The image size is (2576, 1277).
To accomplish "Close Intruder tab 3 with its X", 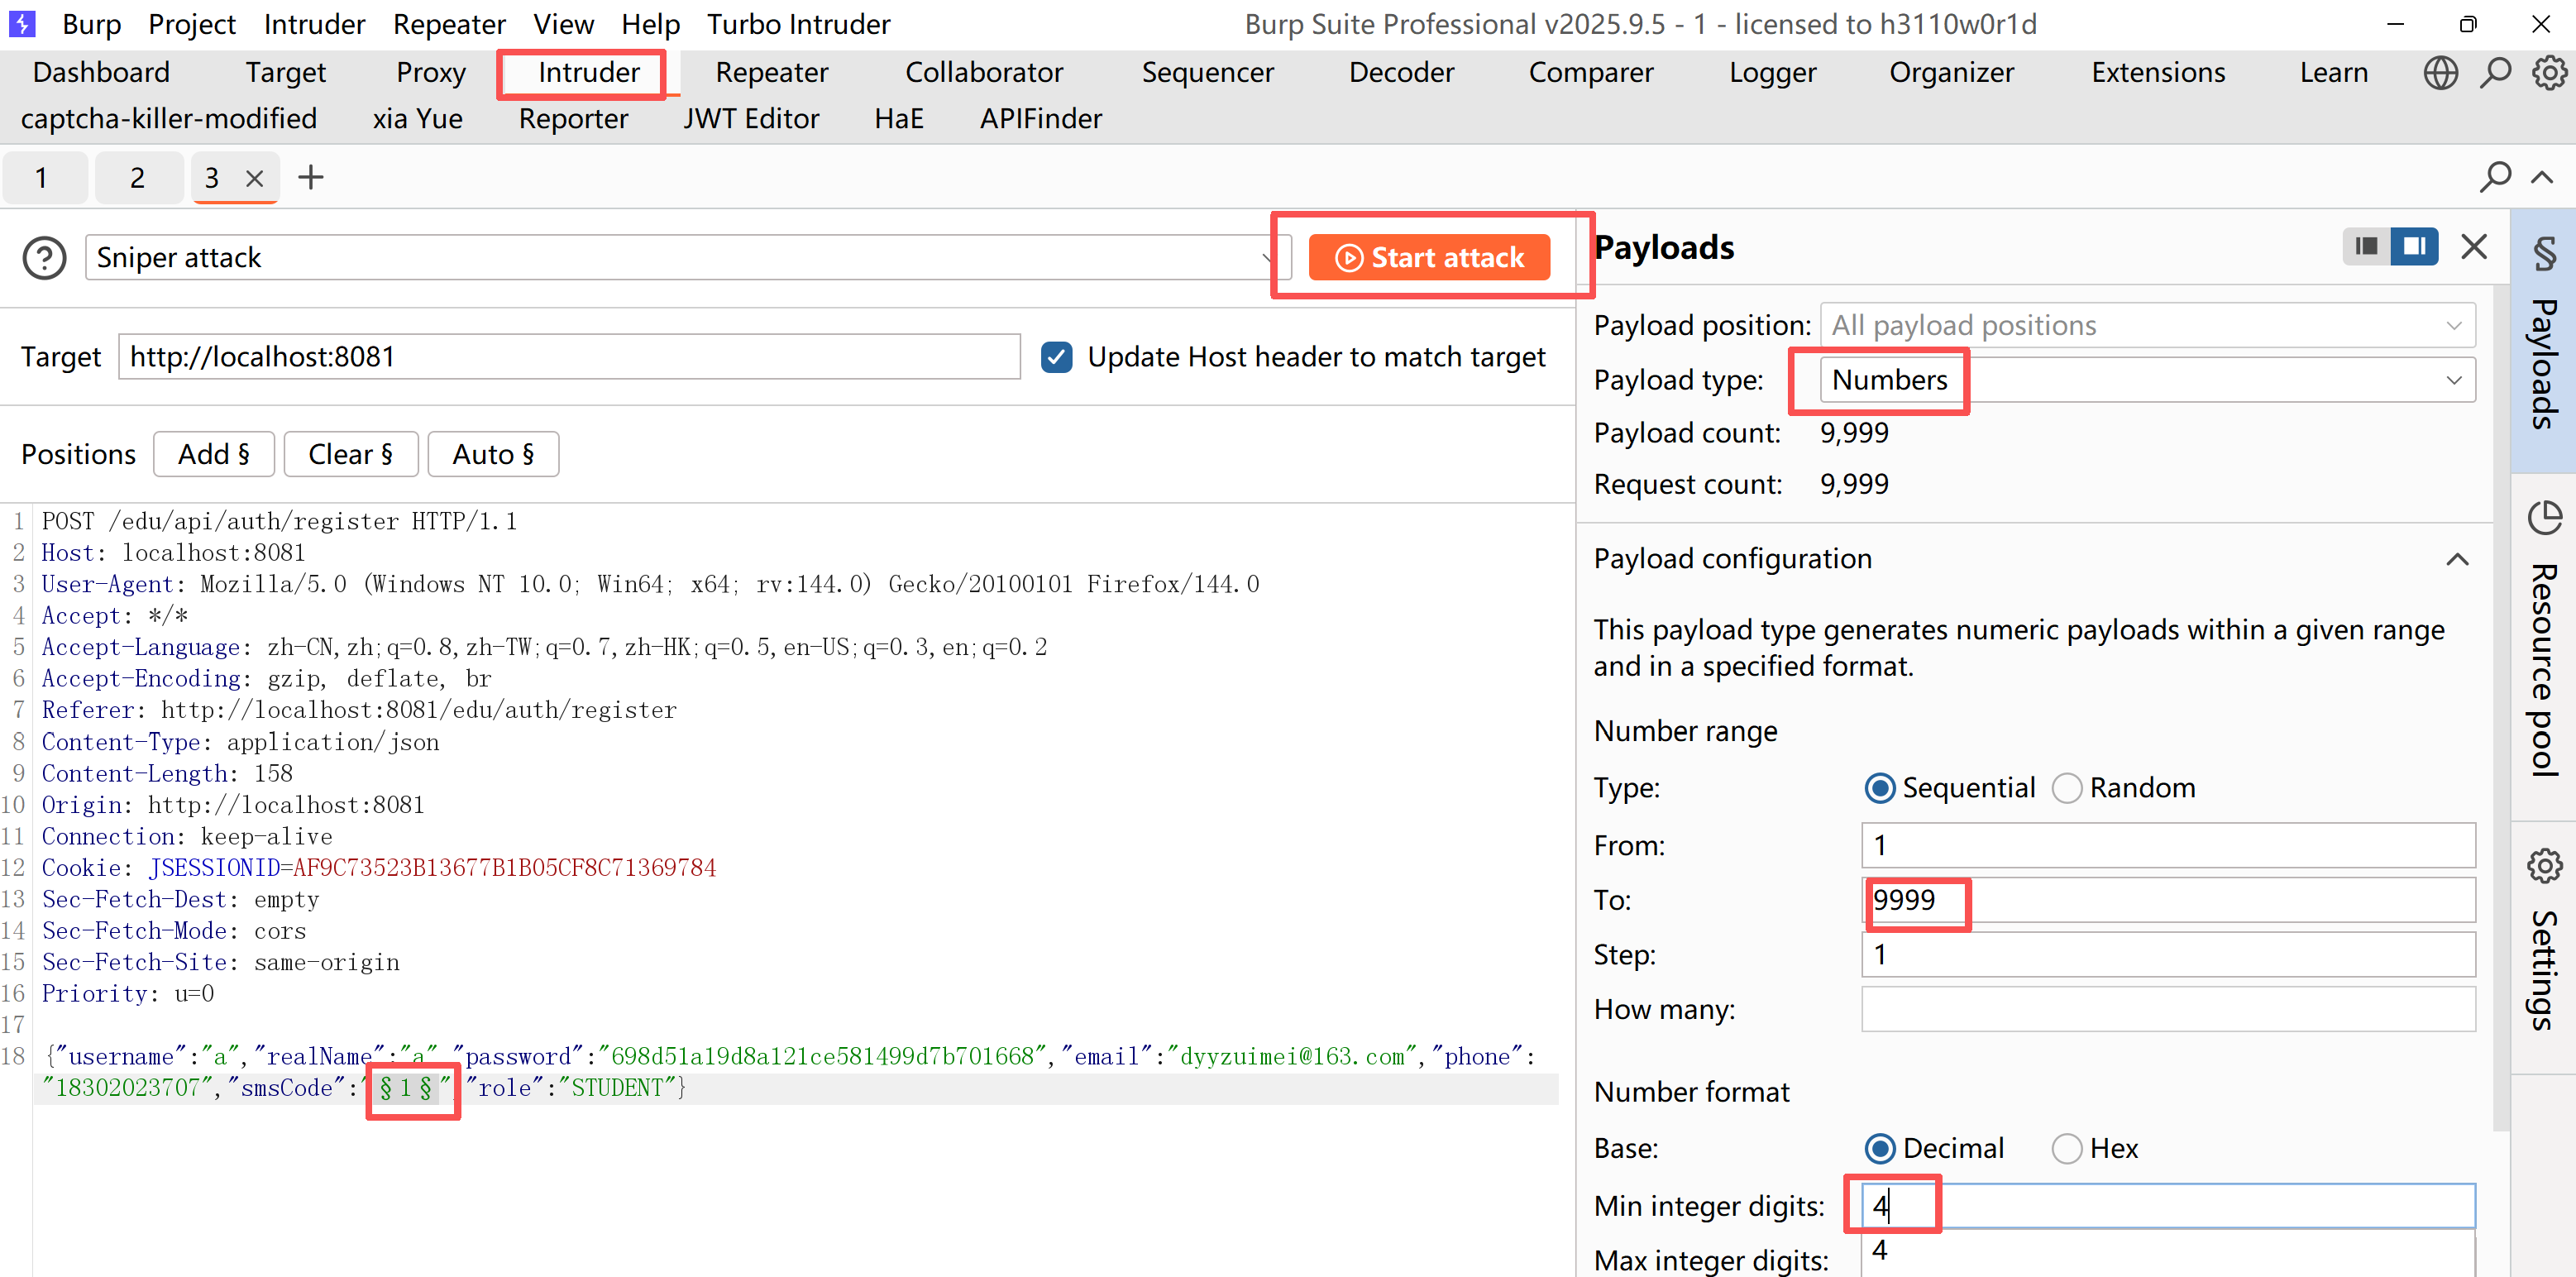I will [255, 179].
